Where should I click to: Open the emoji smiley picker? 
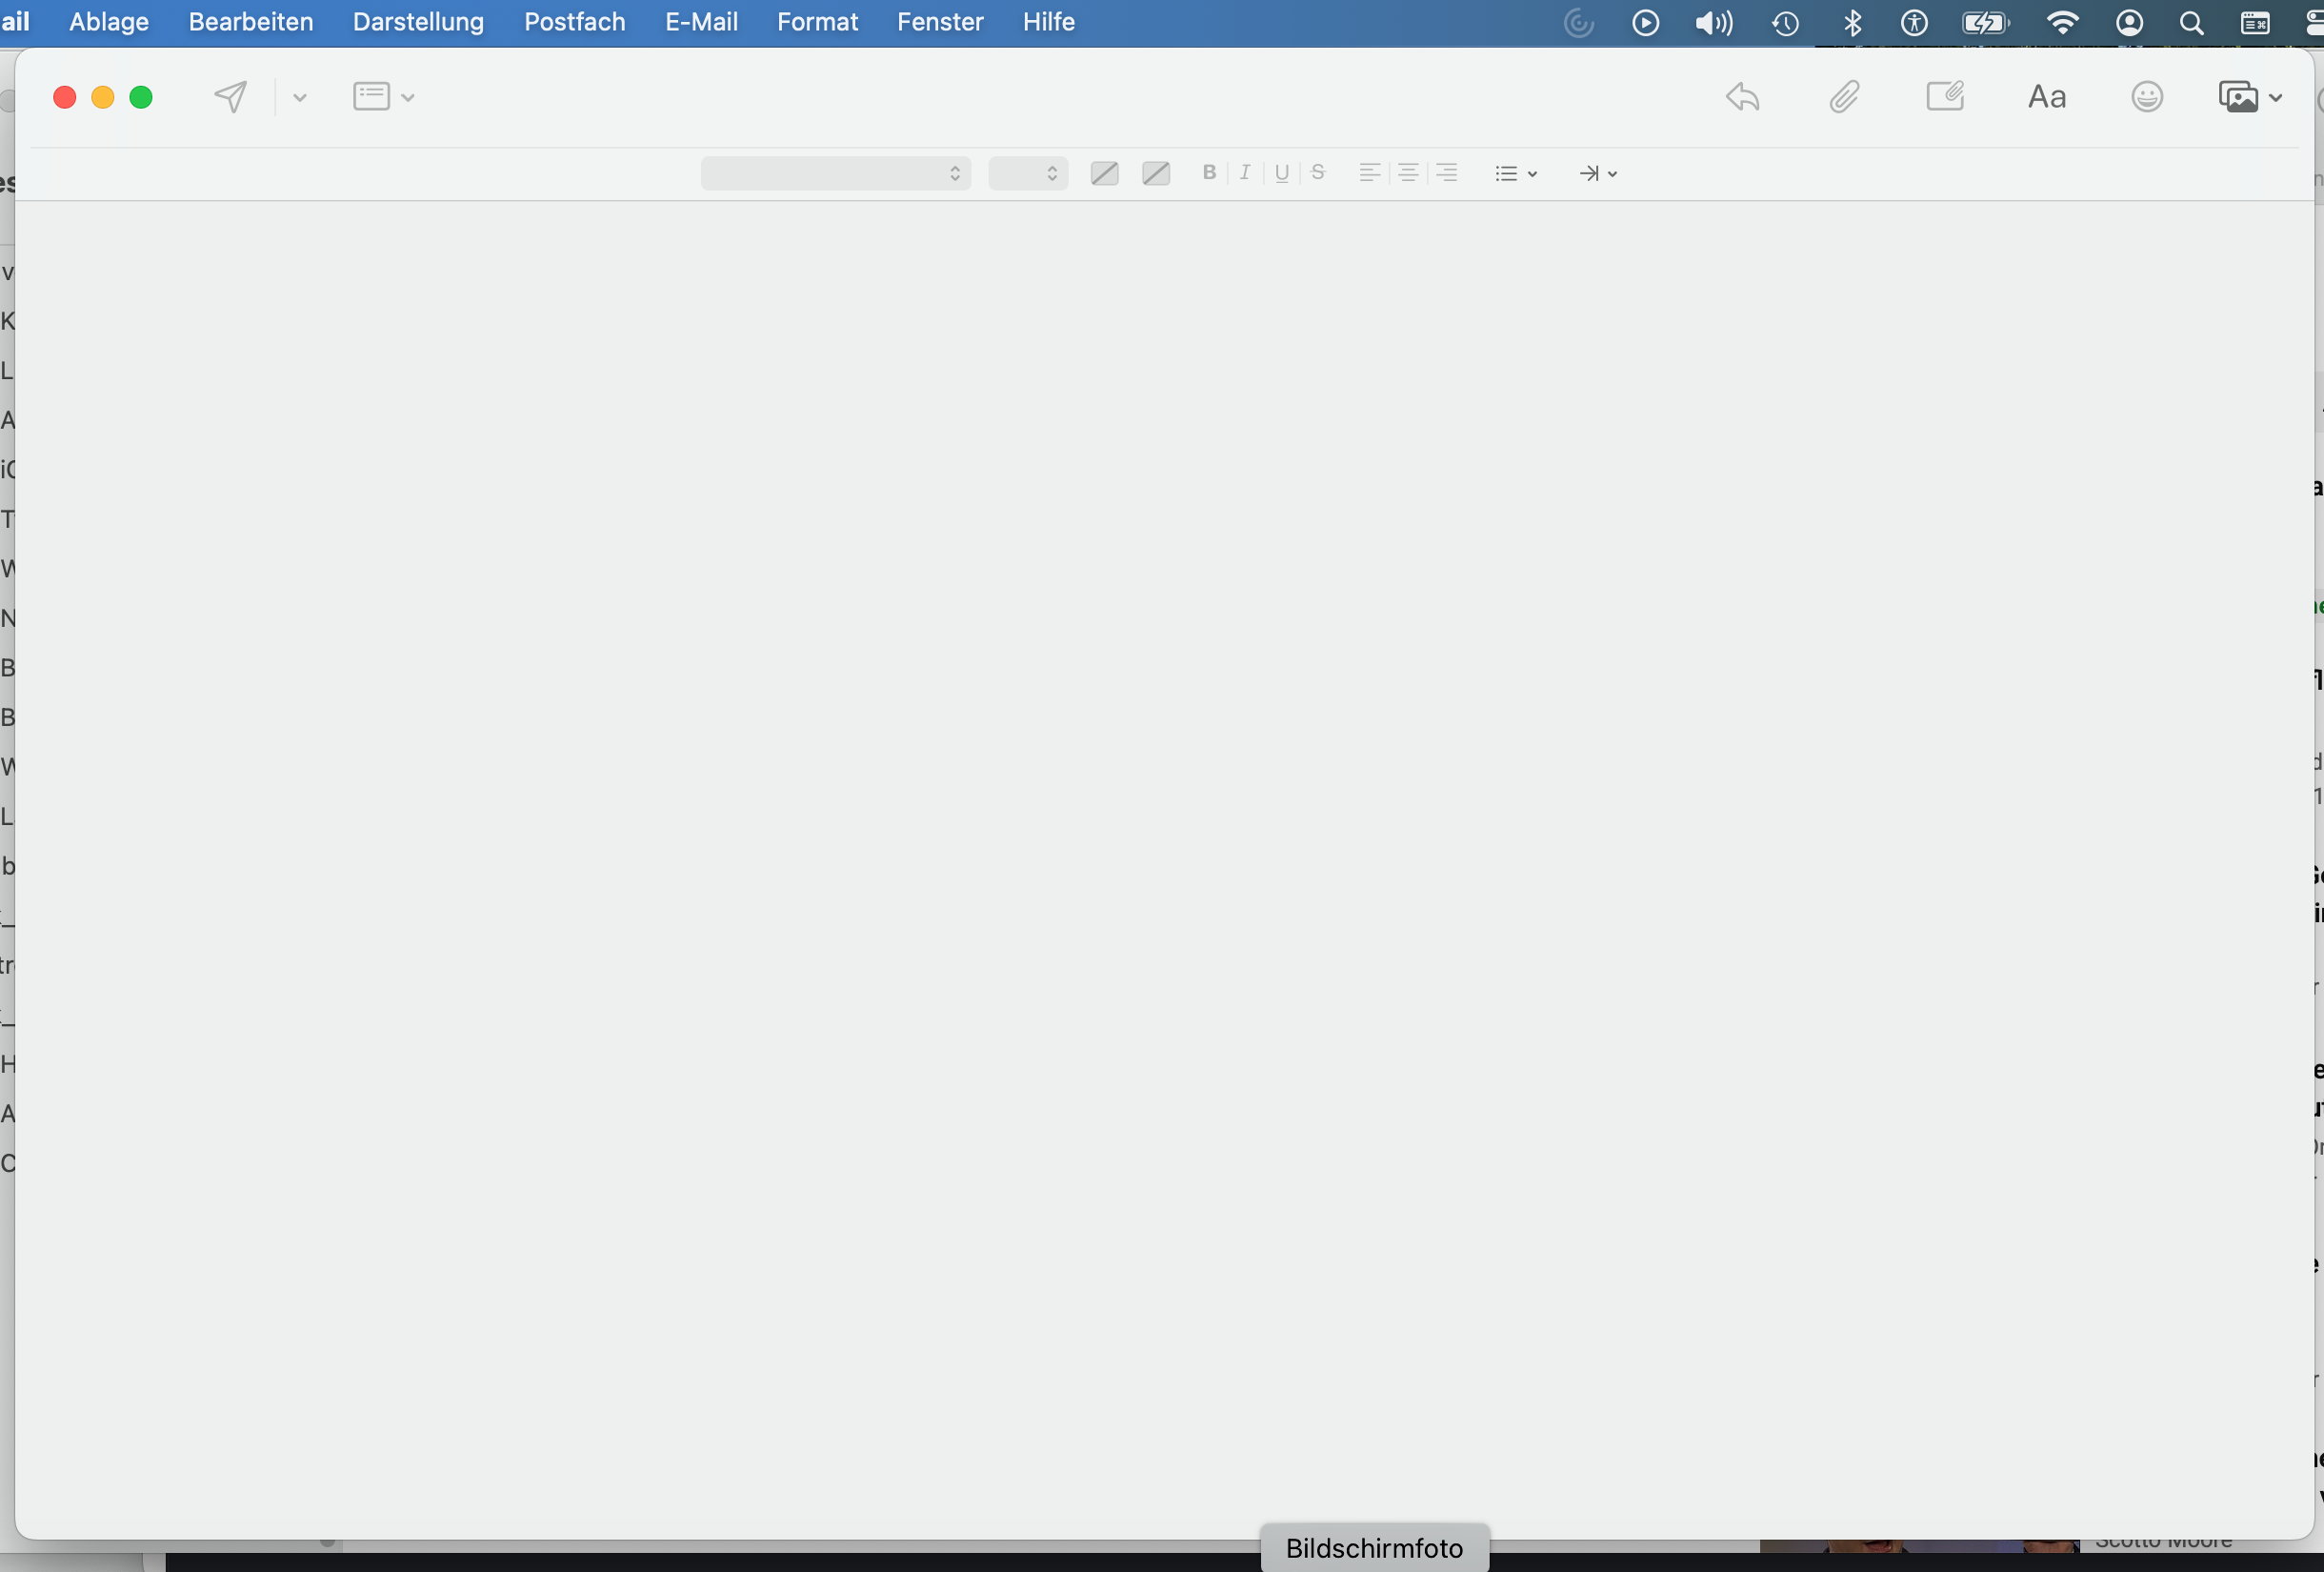point(2146,97)
